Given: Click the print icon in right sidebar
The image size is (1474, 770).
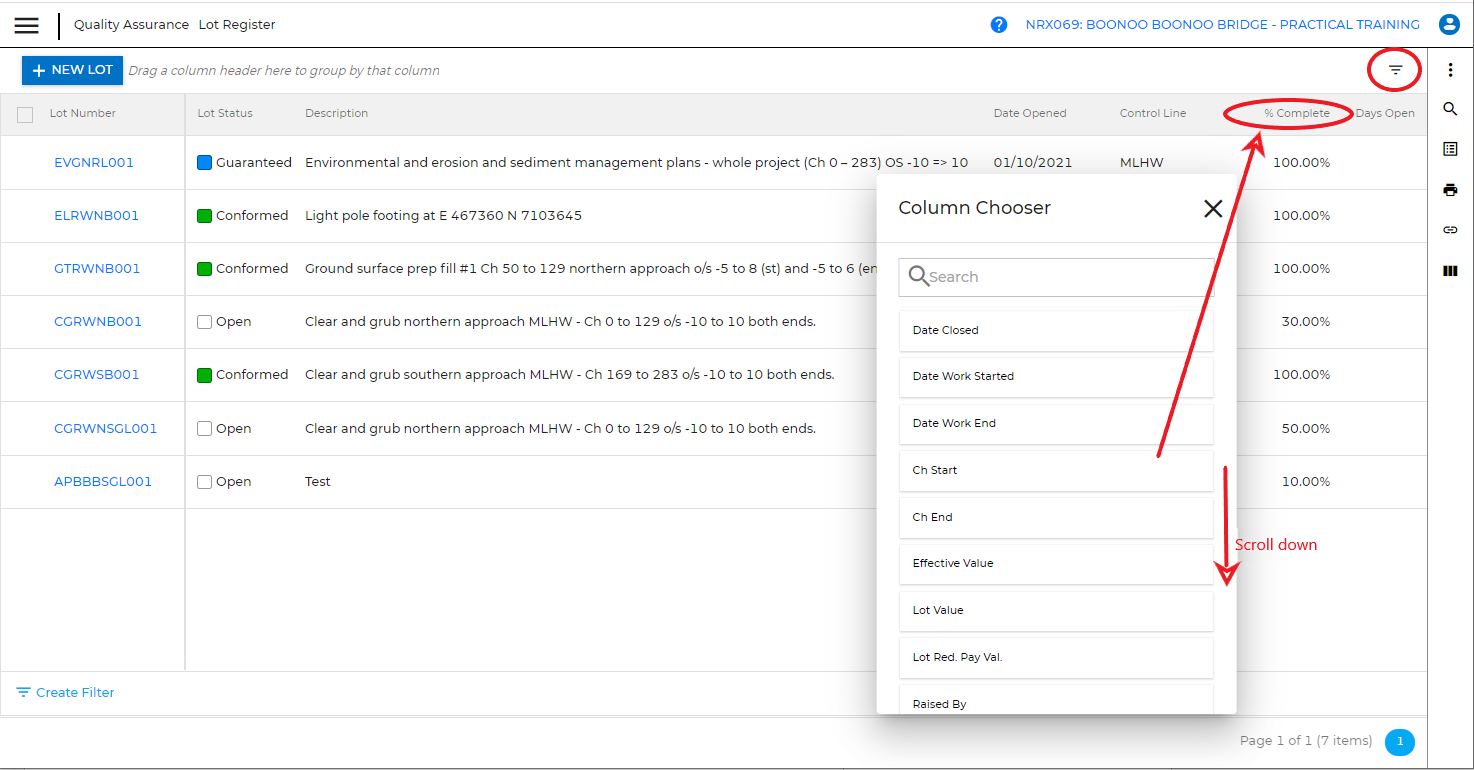Looking at the screenshot, I should [1450, 190].
